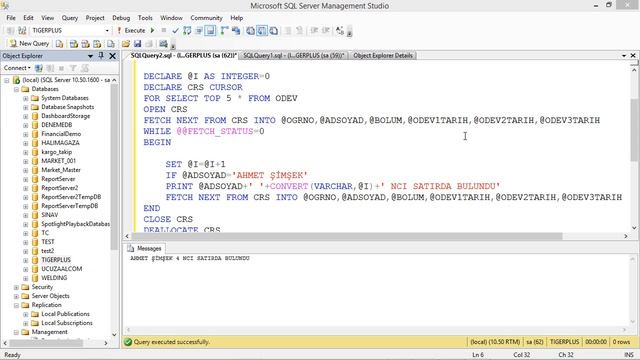
Task: Click the Save floppy disk icon
Action: [138, 44]
